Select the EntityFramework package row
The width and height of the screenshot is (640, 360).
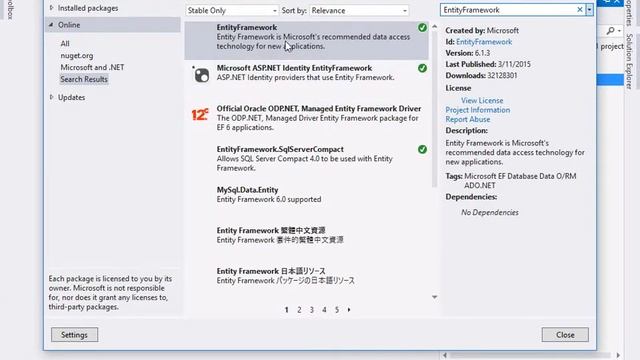click(x=307, y=40)
